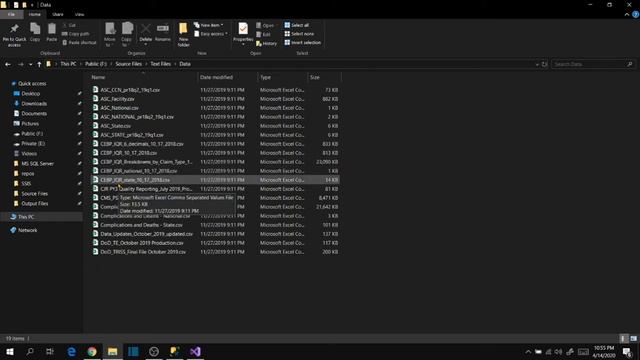640x360 pixels.
Task: Open the Move to menu
Action: tap(110, 35)
